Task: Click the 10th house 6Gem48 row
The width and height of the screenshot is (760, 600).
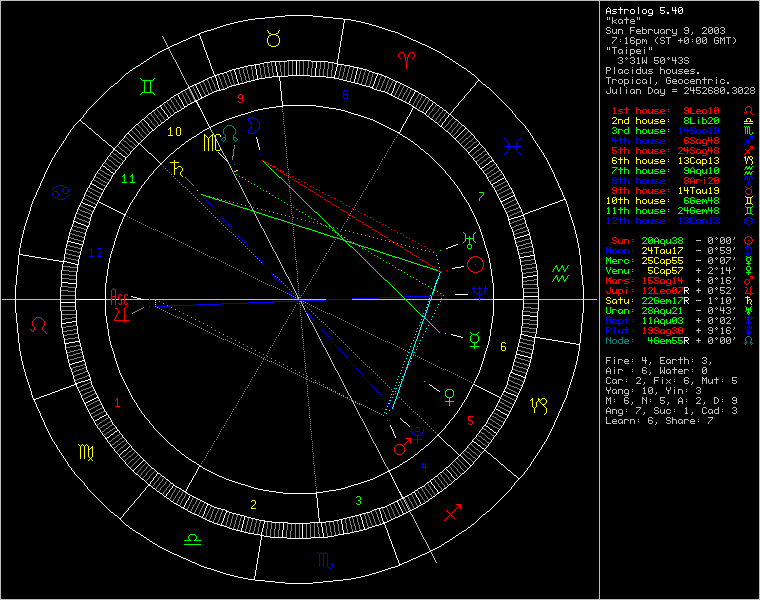Action: [x=681, y=201]
